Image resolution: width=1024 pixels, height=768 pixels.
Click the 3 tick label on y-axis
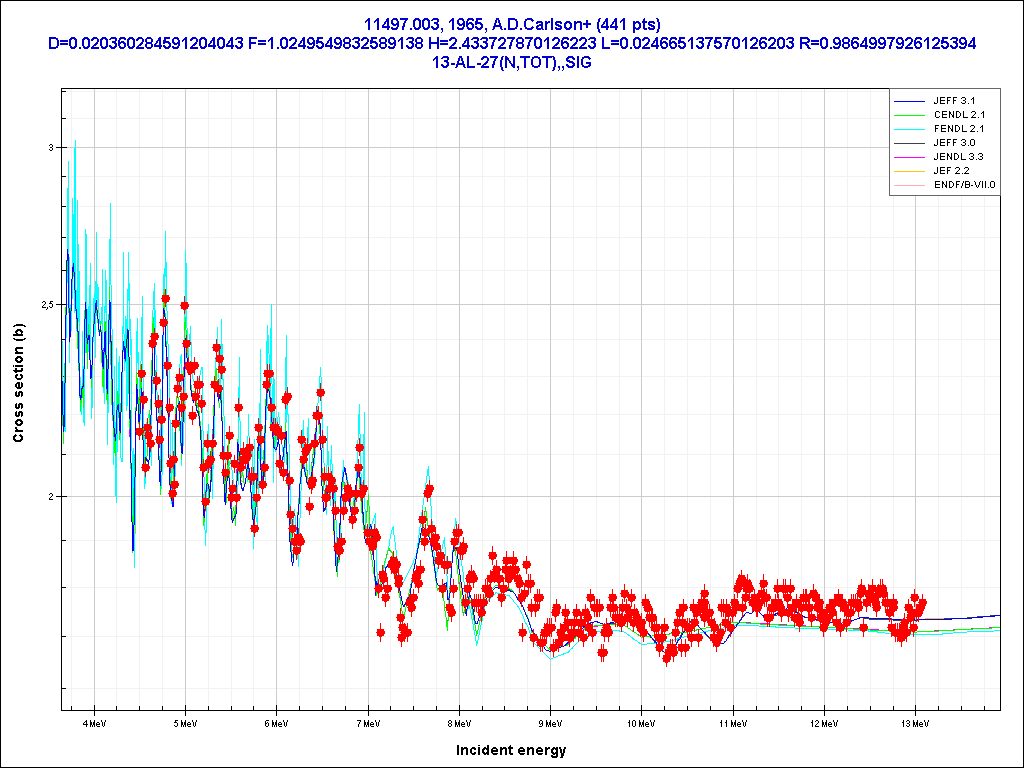pos(50,148)
